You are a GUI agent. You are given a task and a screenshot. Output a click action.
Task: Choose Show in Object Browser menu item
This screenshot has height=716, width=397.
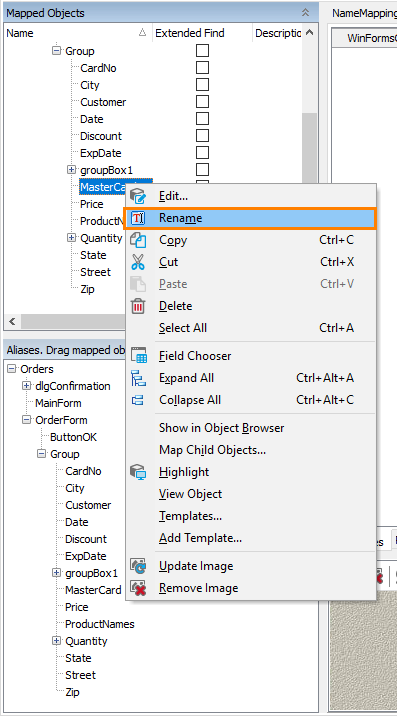pyautogui.click(x=222, y=428)
